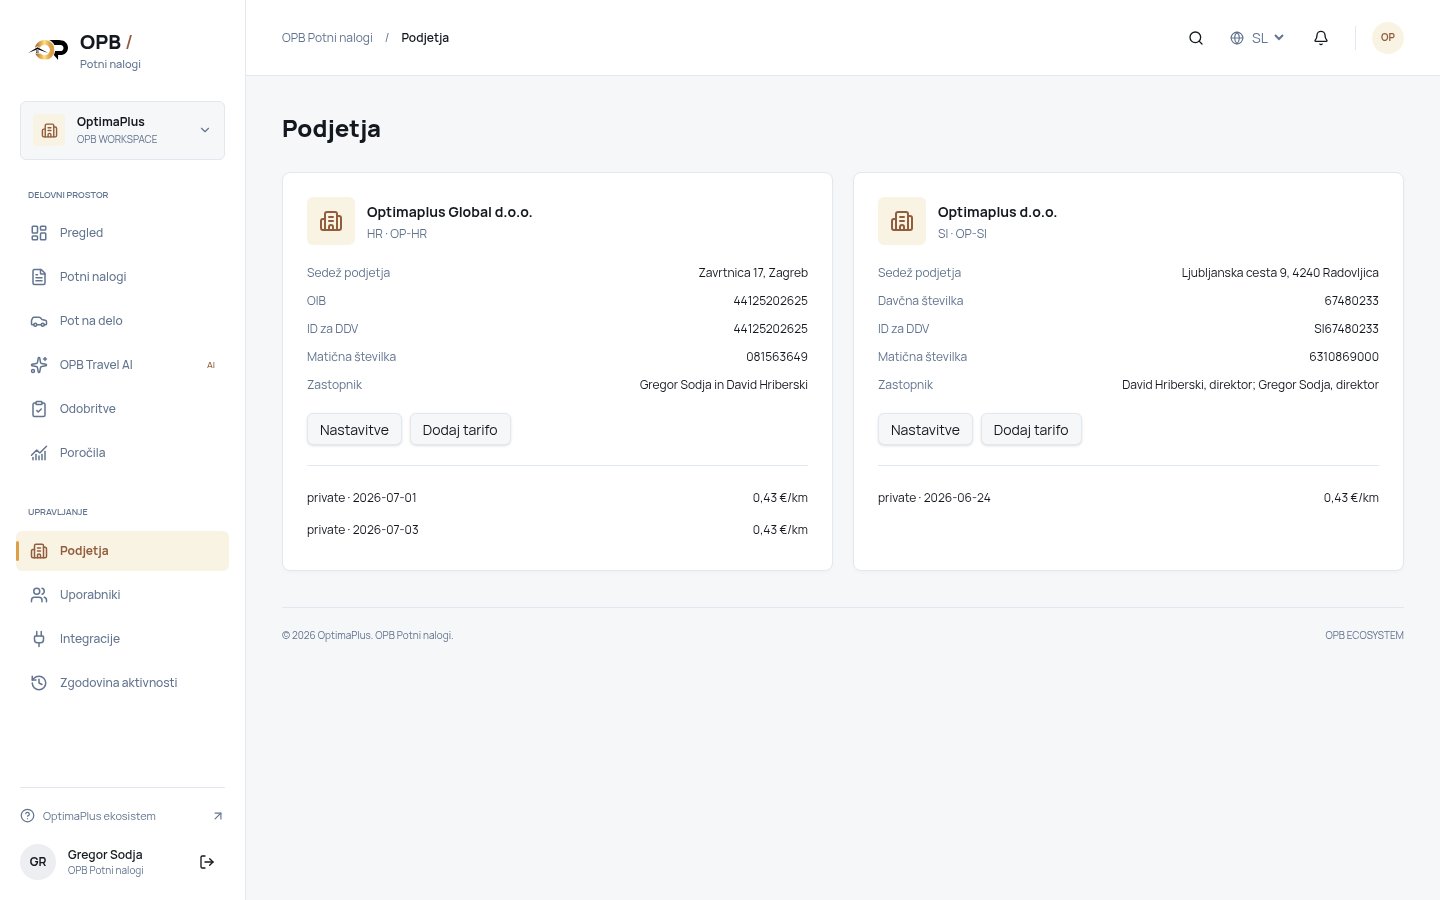Screen dimensions: 1440x900
Task: Open search with the magnifier icon
Action: (1196, 38)
